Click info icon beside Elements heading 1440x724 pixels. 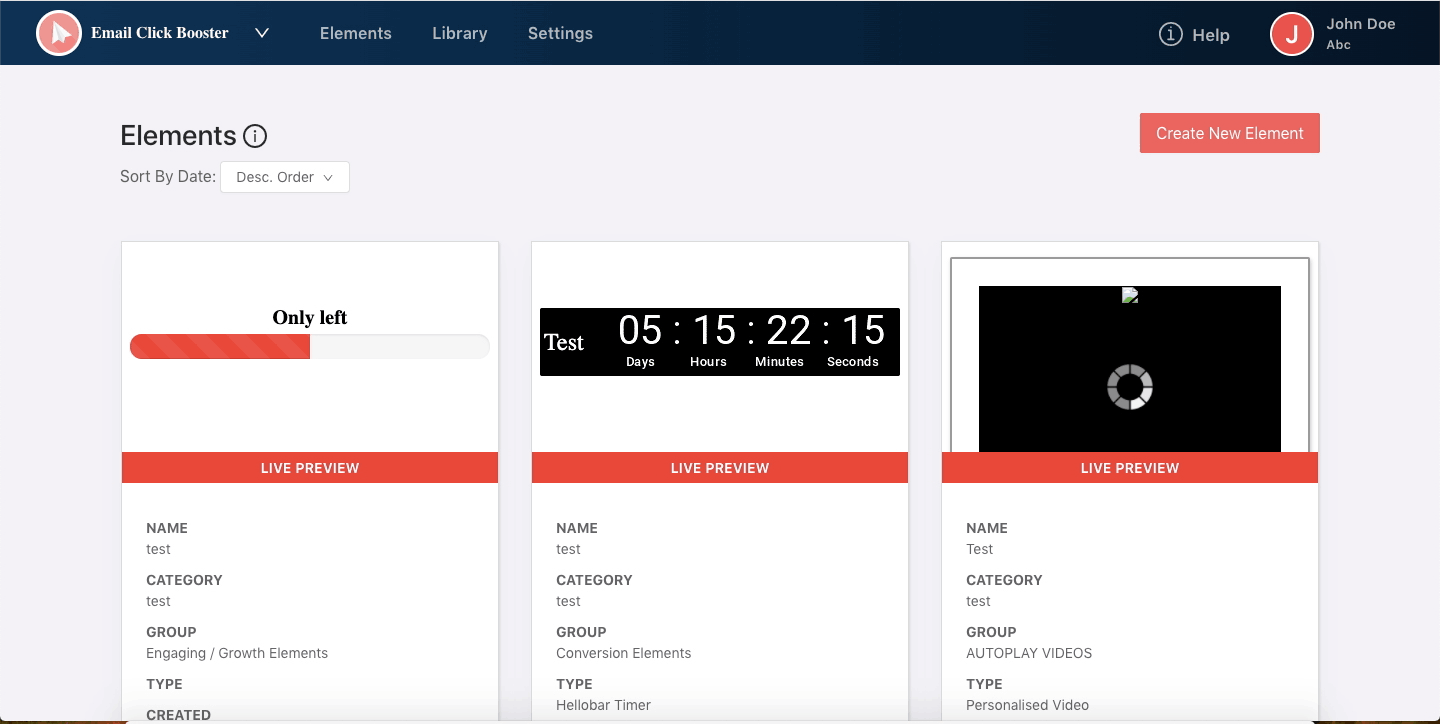pyautogui.click(x=255, y=136)
